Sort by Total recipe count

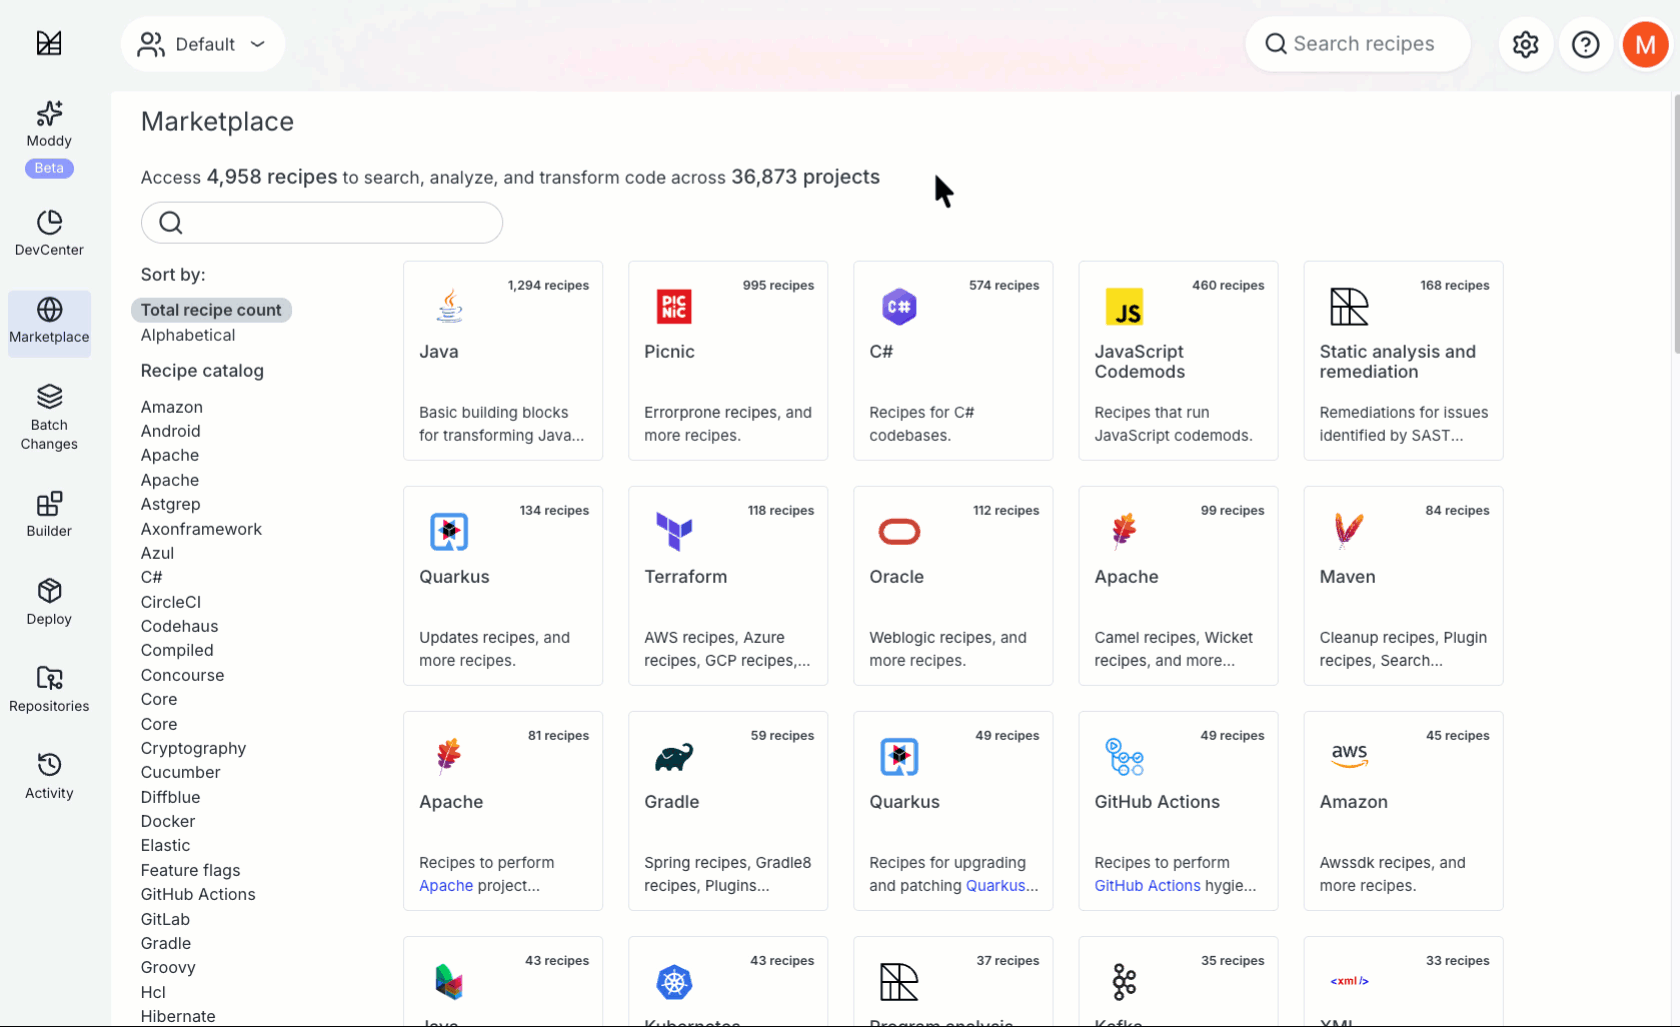point(211,310)
